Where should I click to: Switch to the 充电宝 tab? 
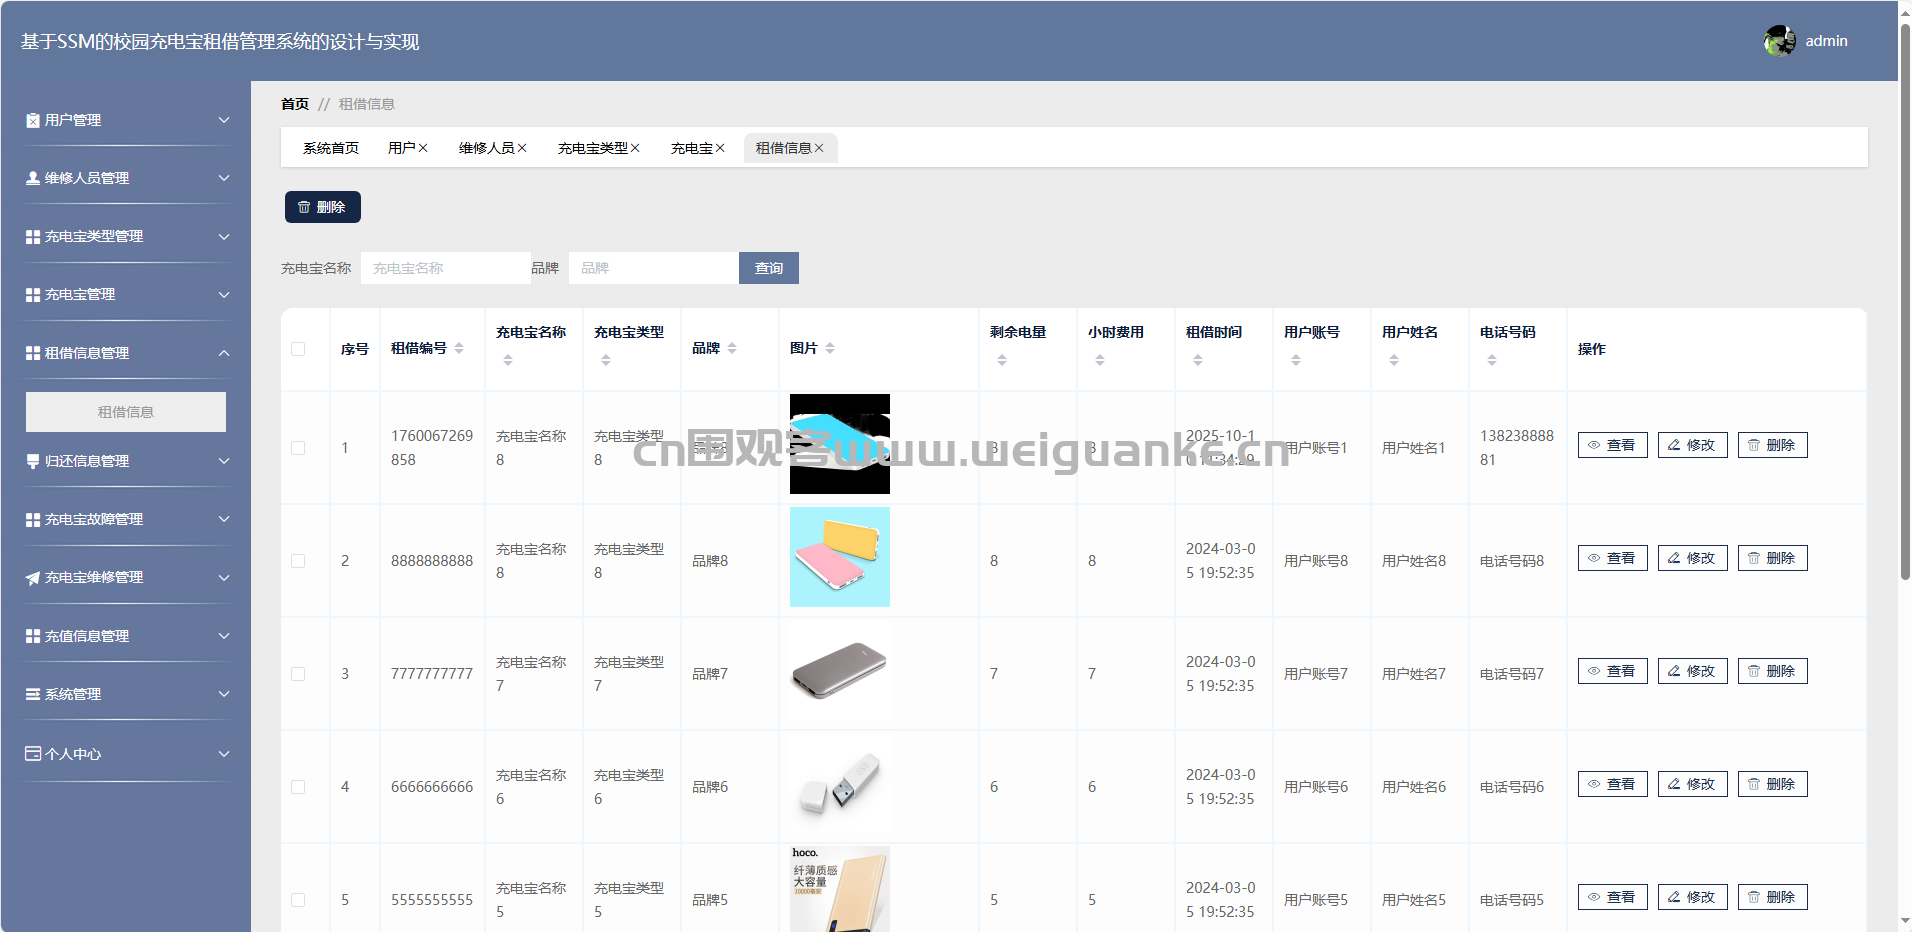point(691,148)
